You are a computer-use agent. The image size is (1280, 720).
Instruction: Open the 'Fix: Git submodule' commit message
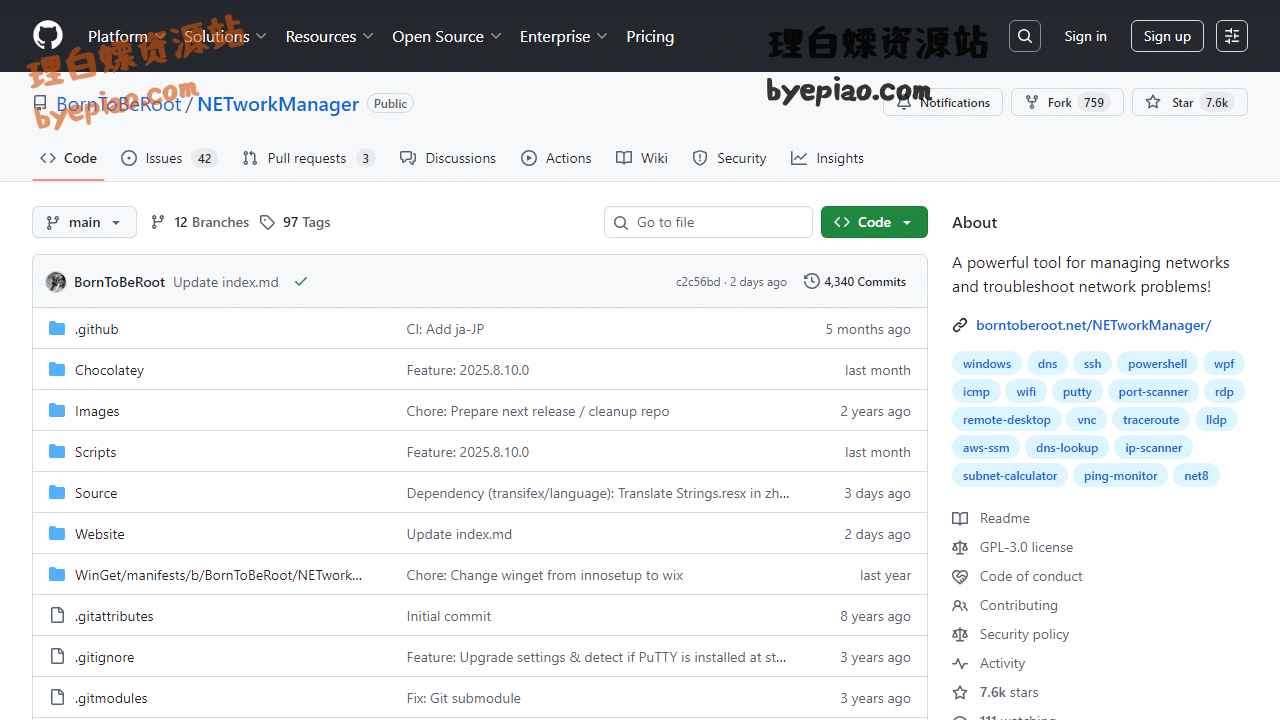[x=463, y=698]
